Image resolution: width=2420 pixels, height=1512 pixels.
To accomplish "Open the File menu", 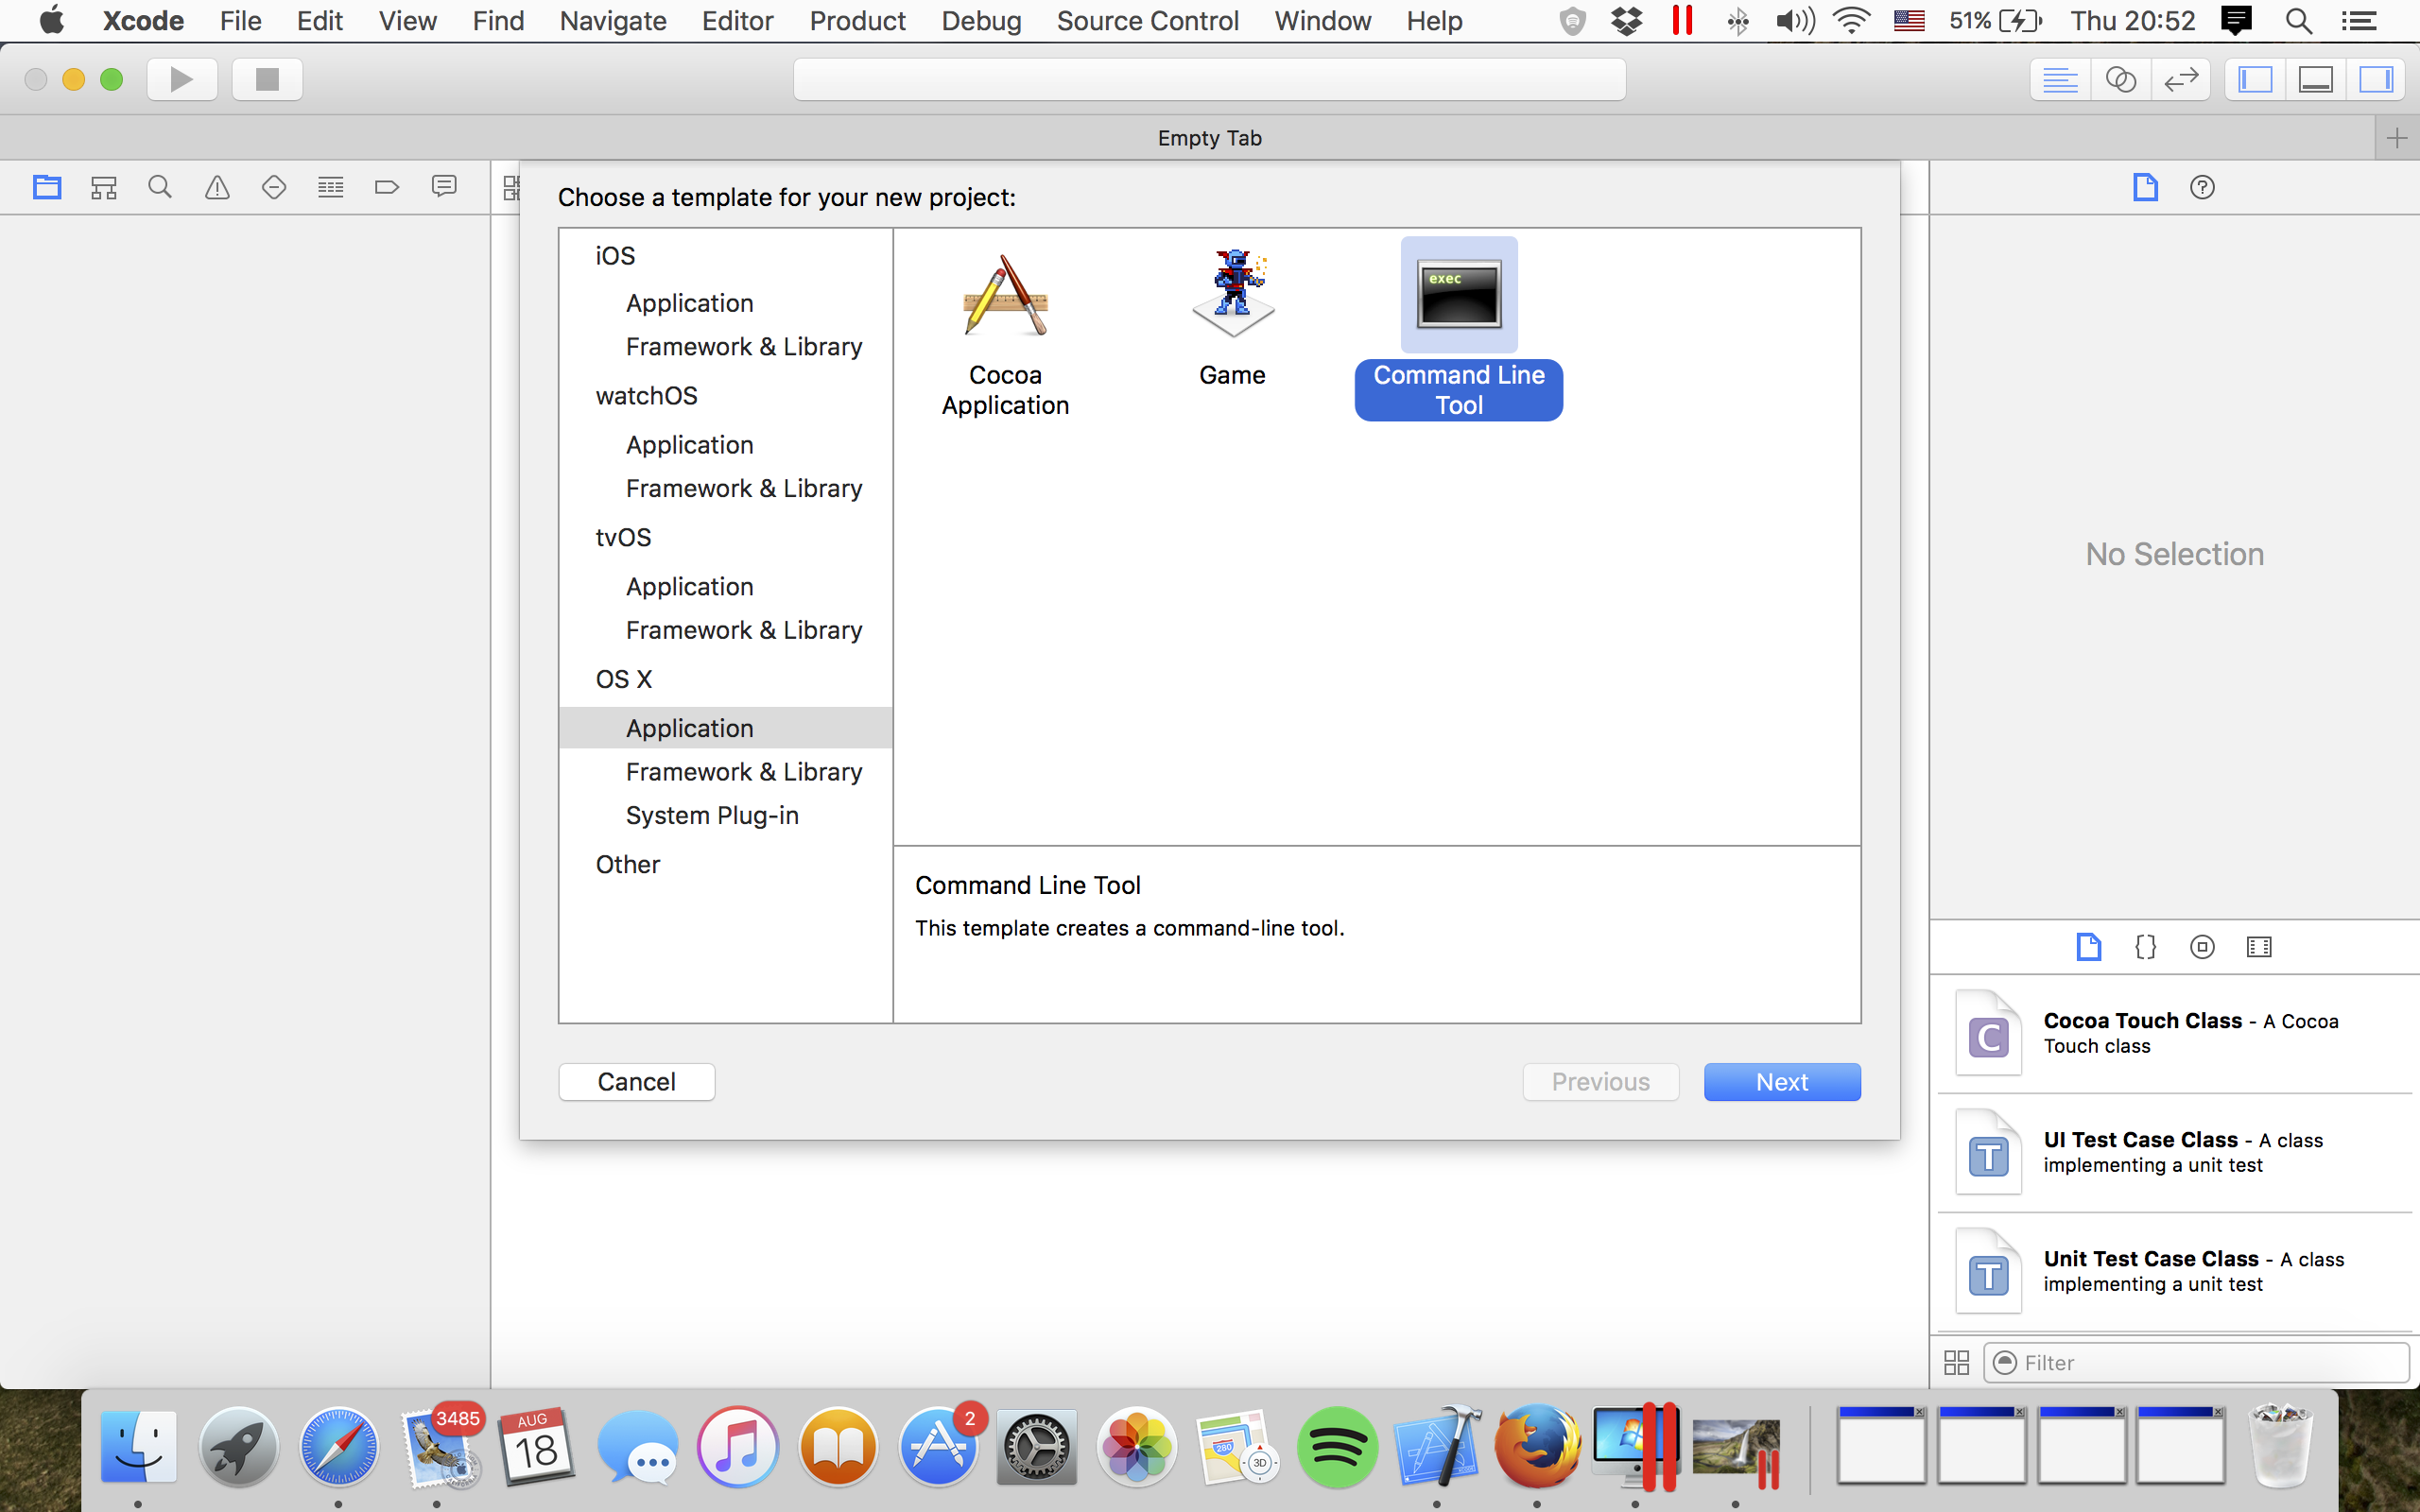I will (x=241, y=21).
